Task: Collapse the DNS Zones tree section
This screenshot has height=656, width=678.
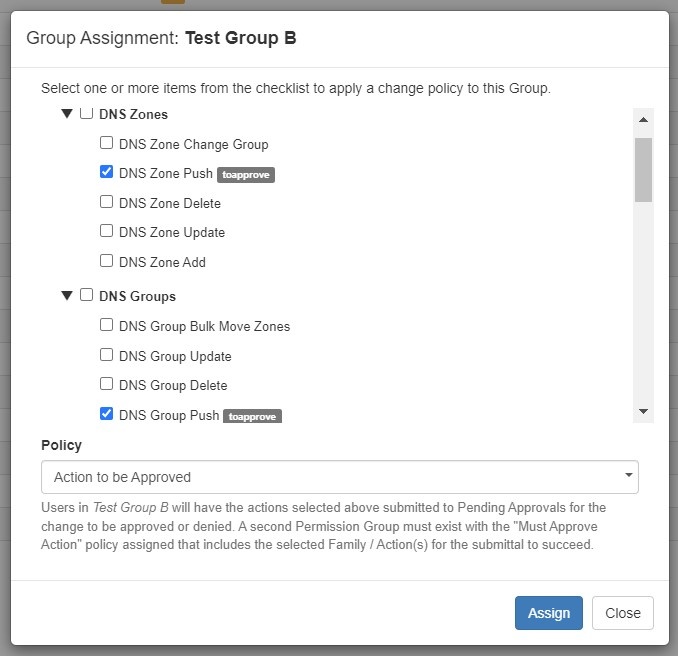Action: click(x=67, y=114)
